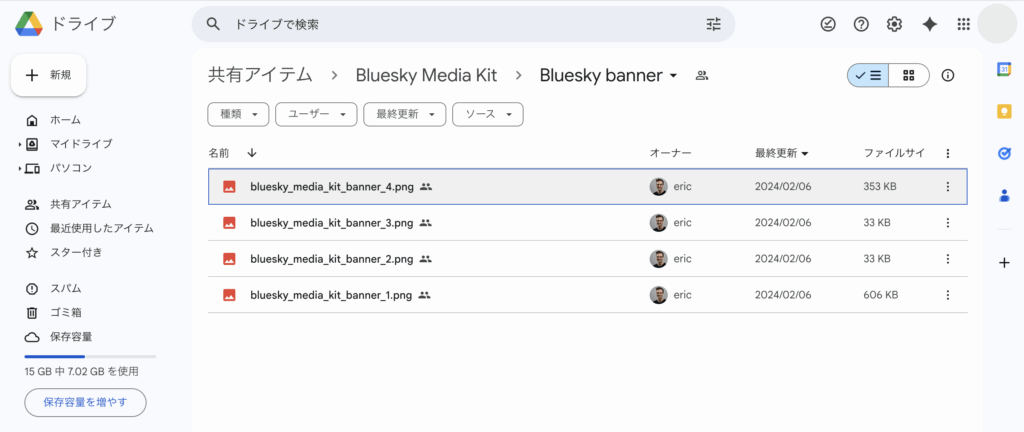
Task: Click the Google Drive logo
Action: pos(29,24)
